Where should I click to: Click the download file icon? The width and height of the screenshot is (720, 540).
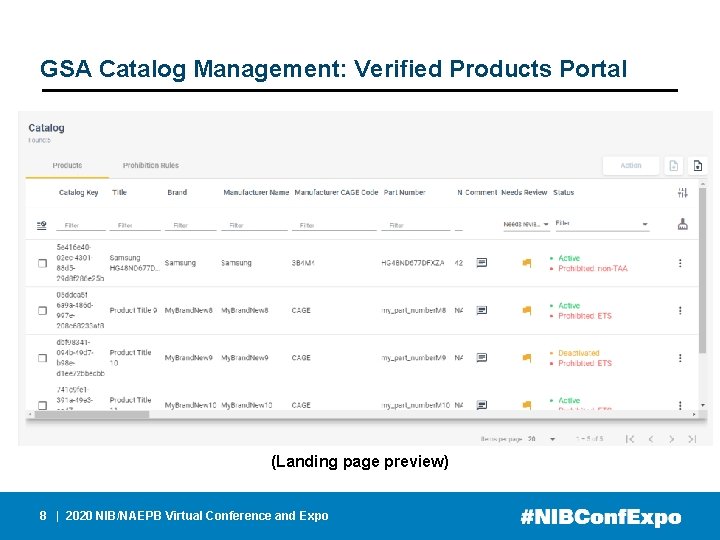pyautogui.click(x=698, y=166)
